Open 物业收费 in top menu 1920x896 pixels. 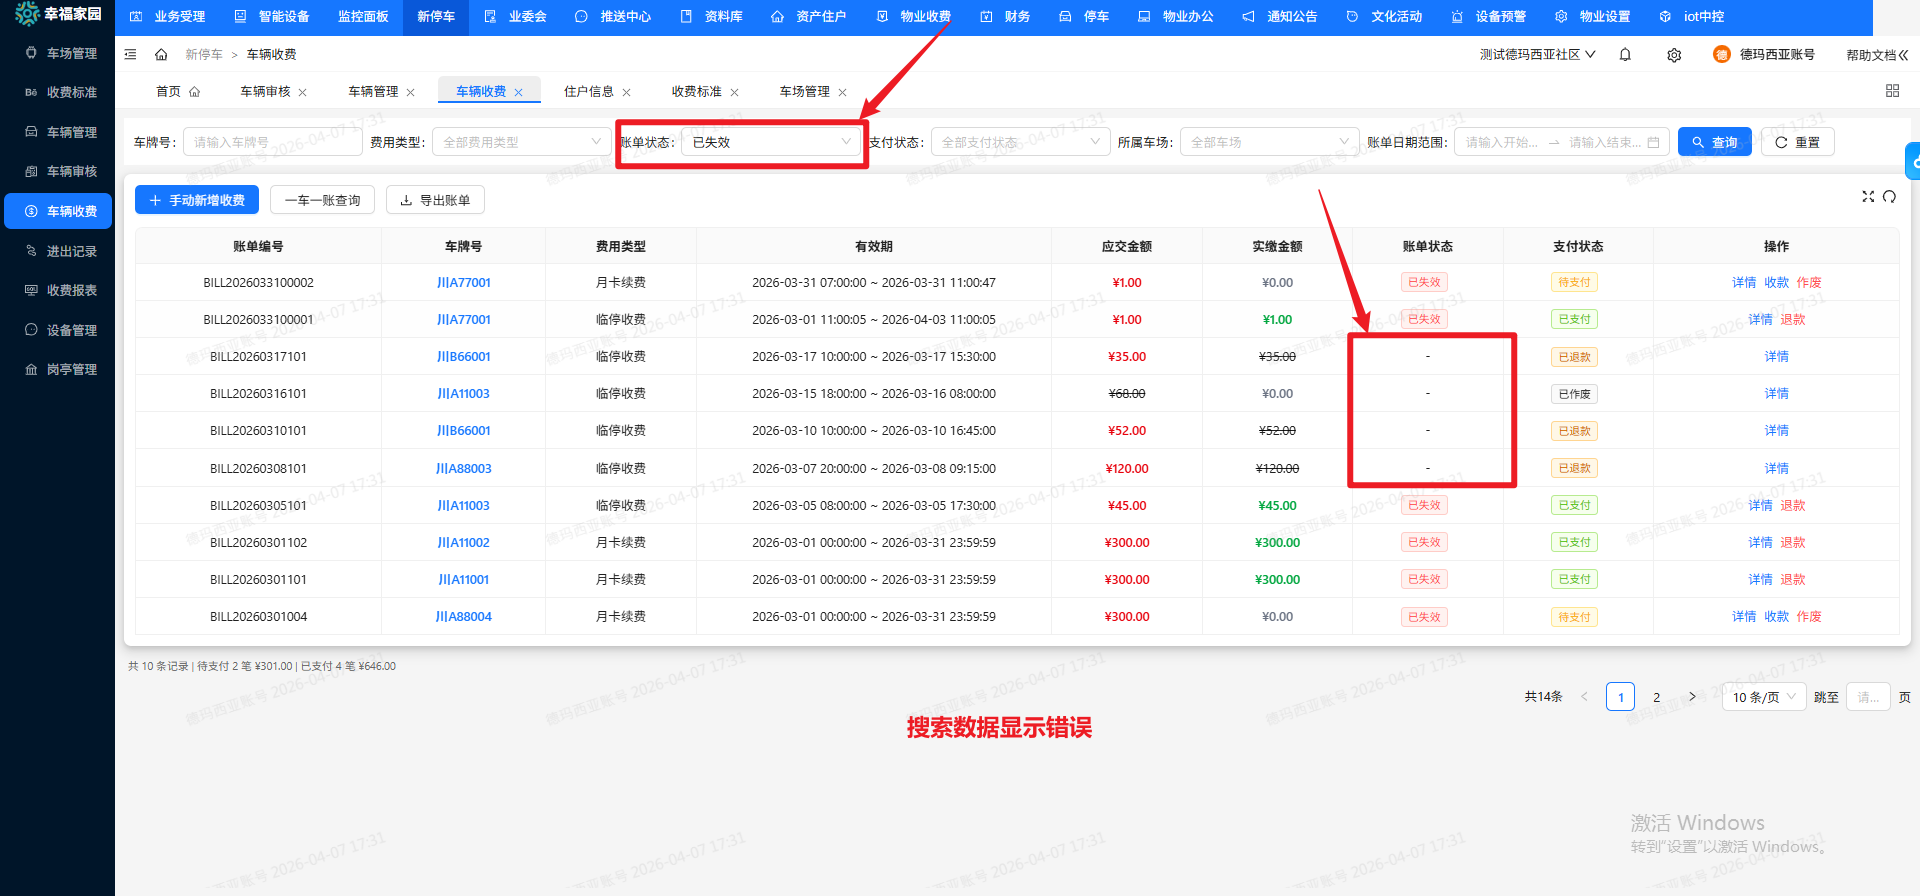point(914,17)
